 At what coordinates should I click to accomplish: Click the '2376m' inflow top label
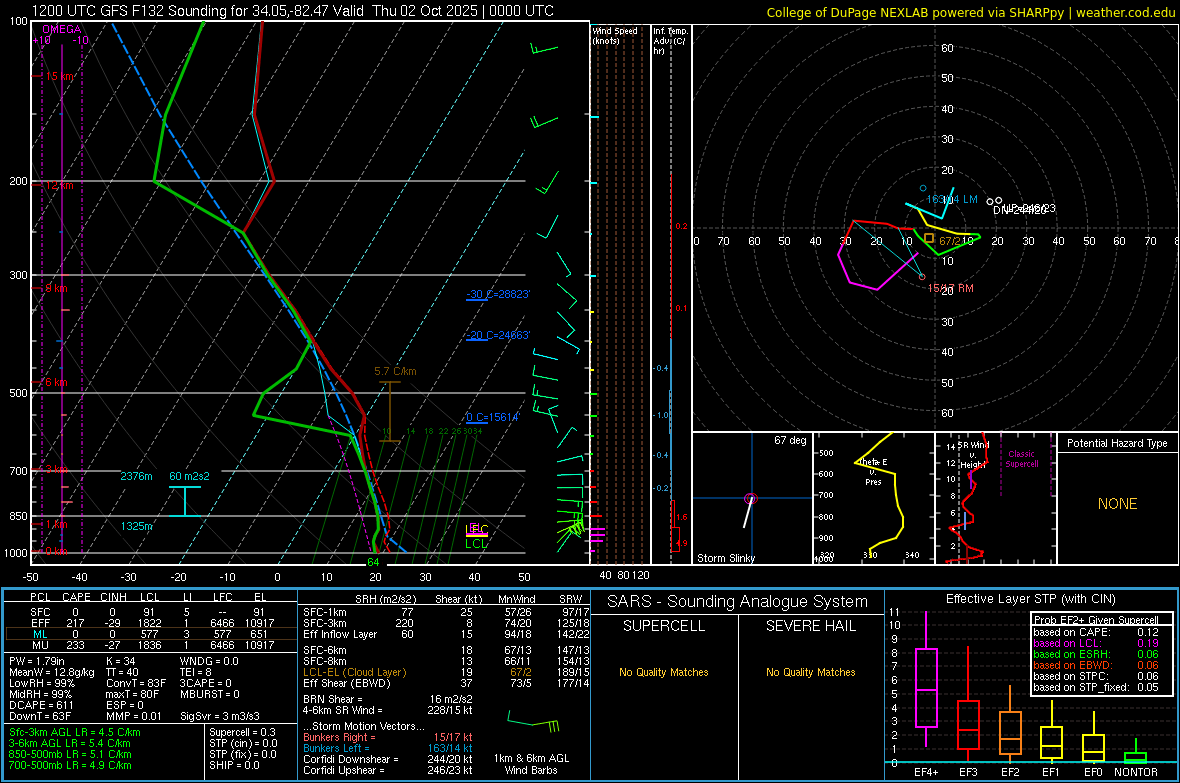tap(136, 476)
